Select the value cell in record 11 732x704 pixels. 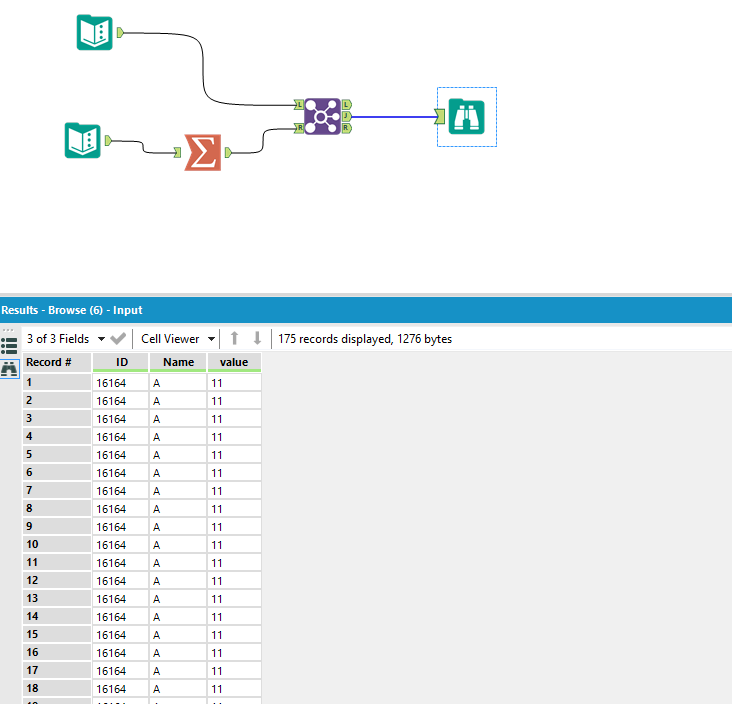tap(234, 563)
